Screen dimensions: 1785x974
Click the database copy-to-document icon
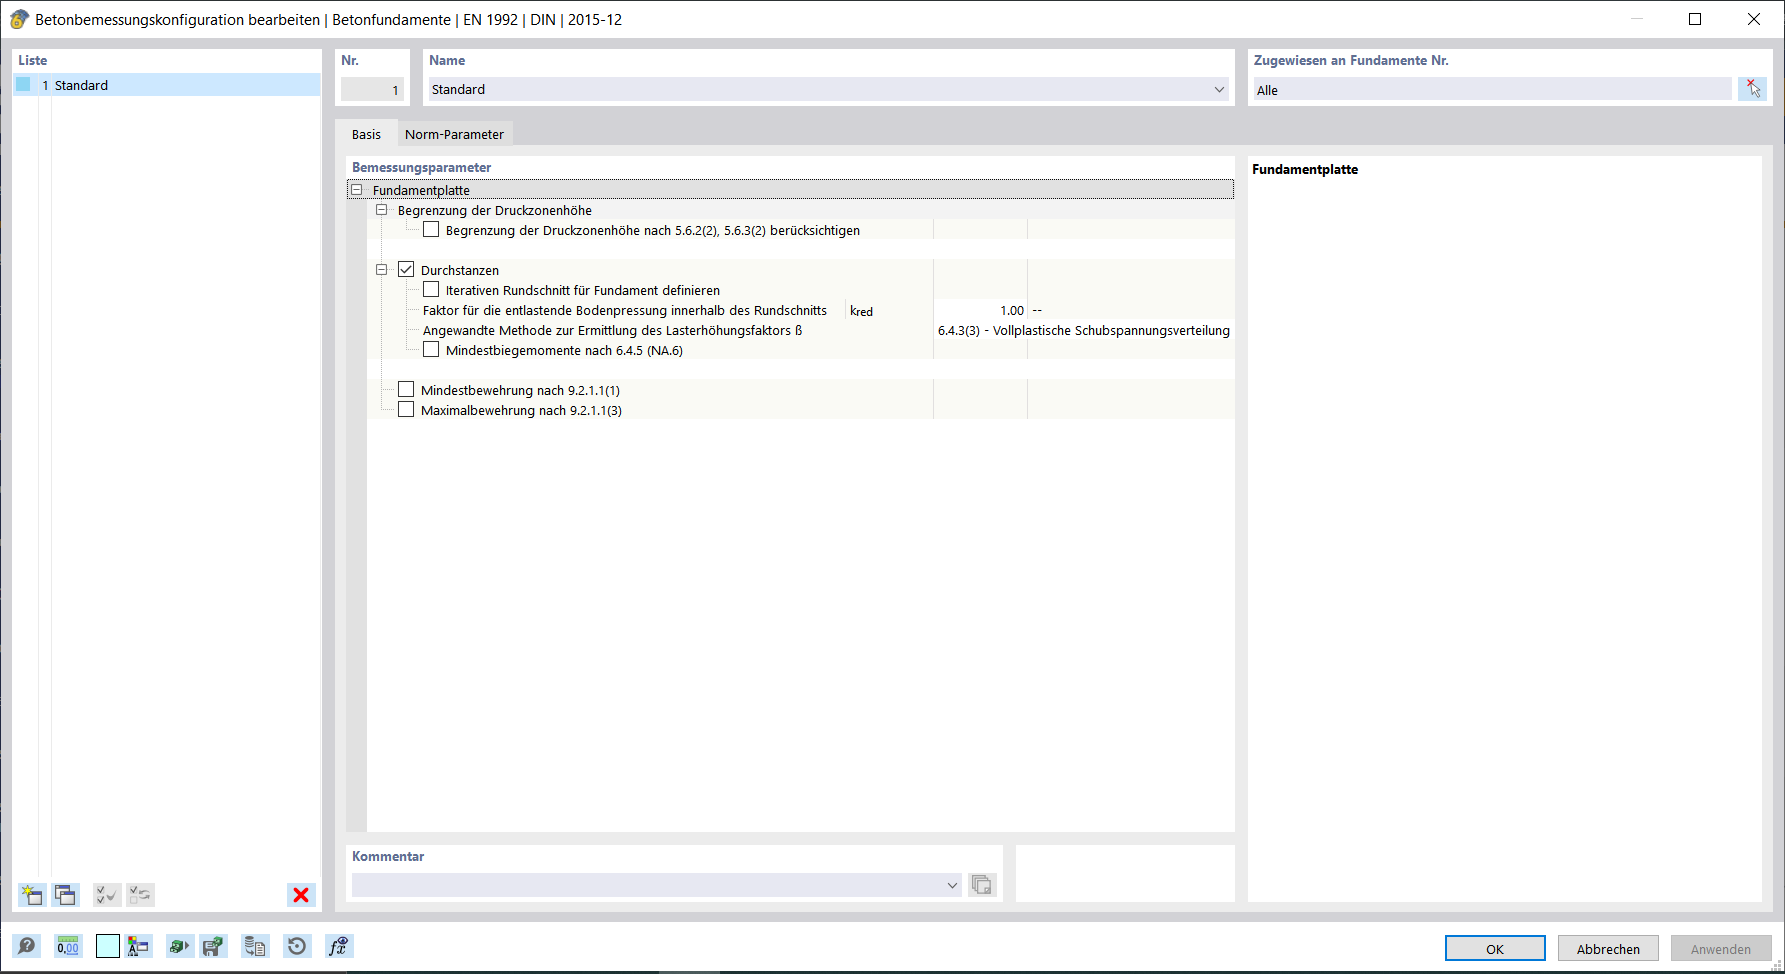[x=255, y=946]
